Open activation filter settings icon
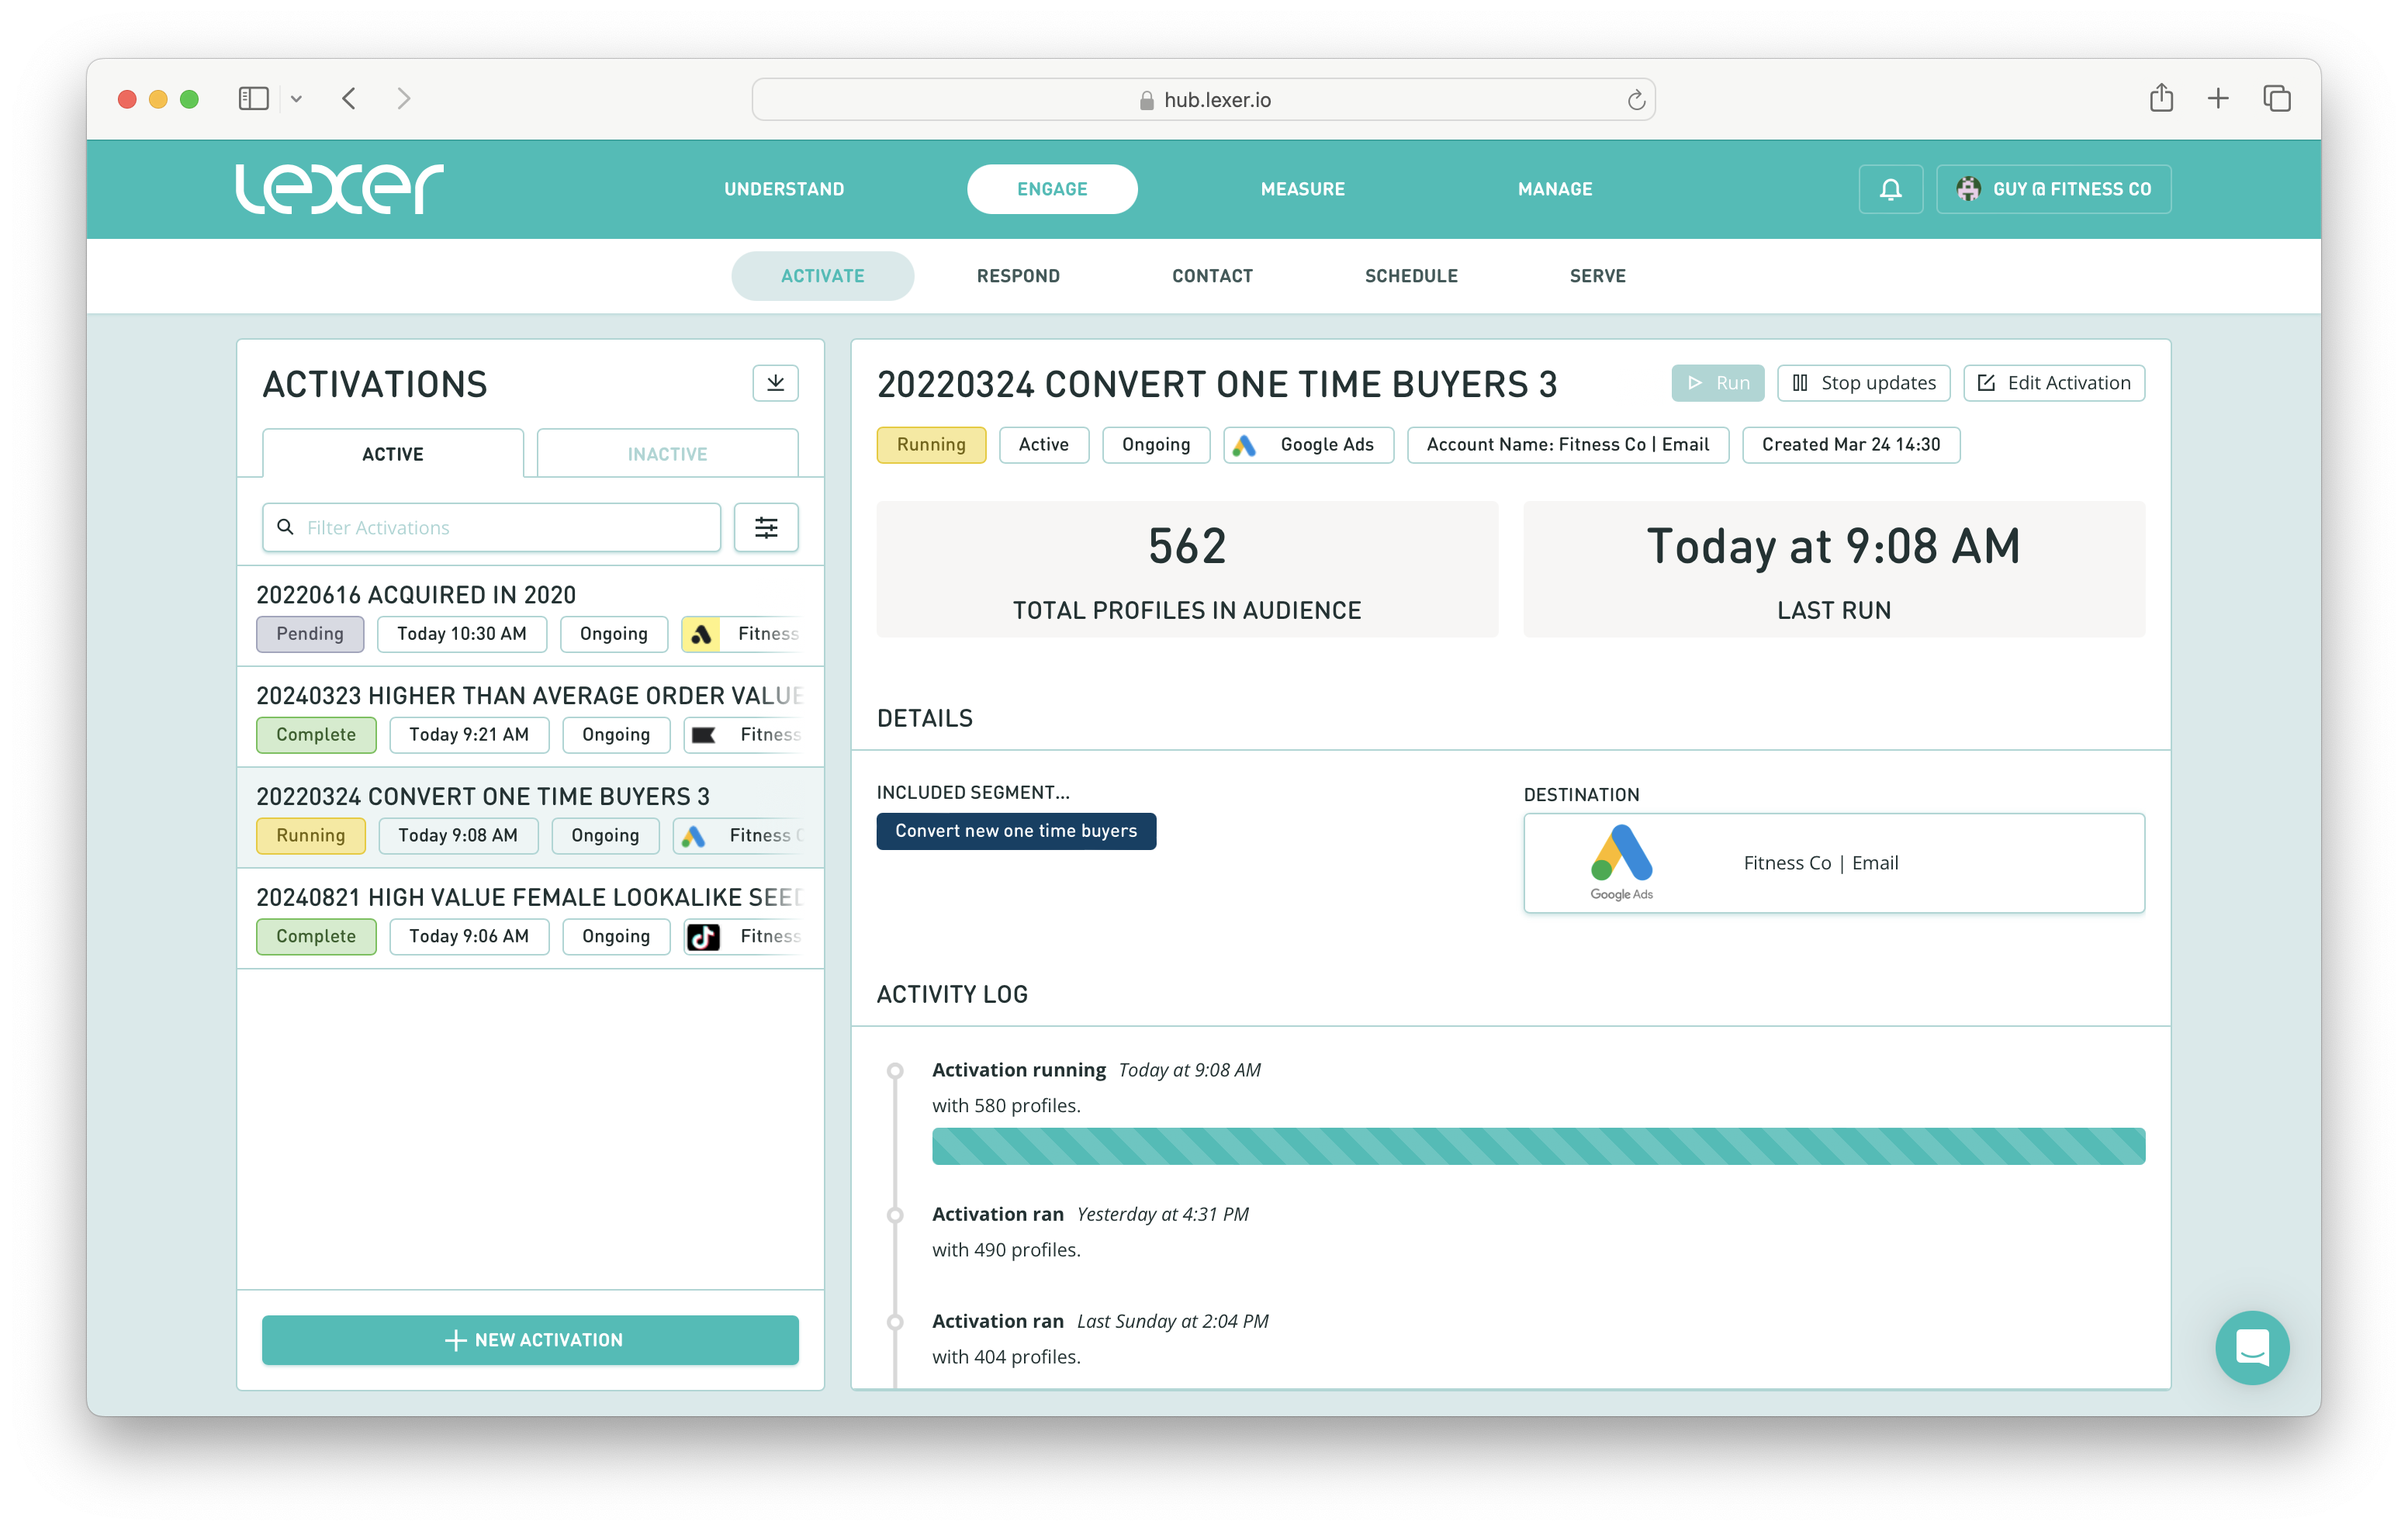This screenshot has width=2408, height=1531. pos(766,527)
